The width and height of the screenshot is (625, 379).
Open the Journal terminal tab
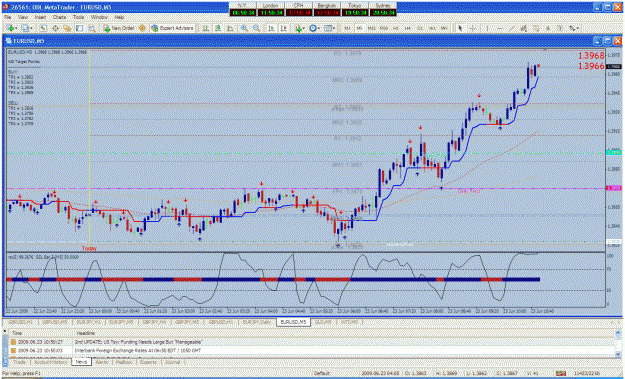[172, 362]
